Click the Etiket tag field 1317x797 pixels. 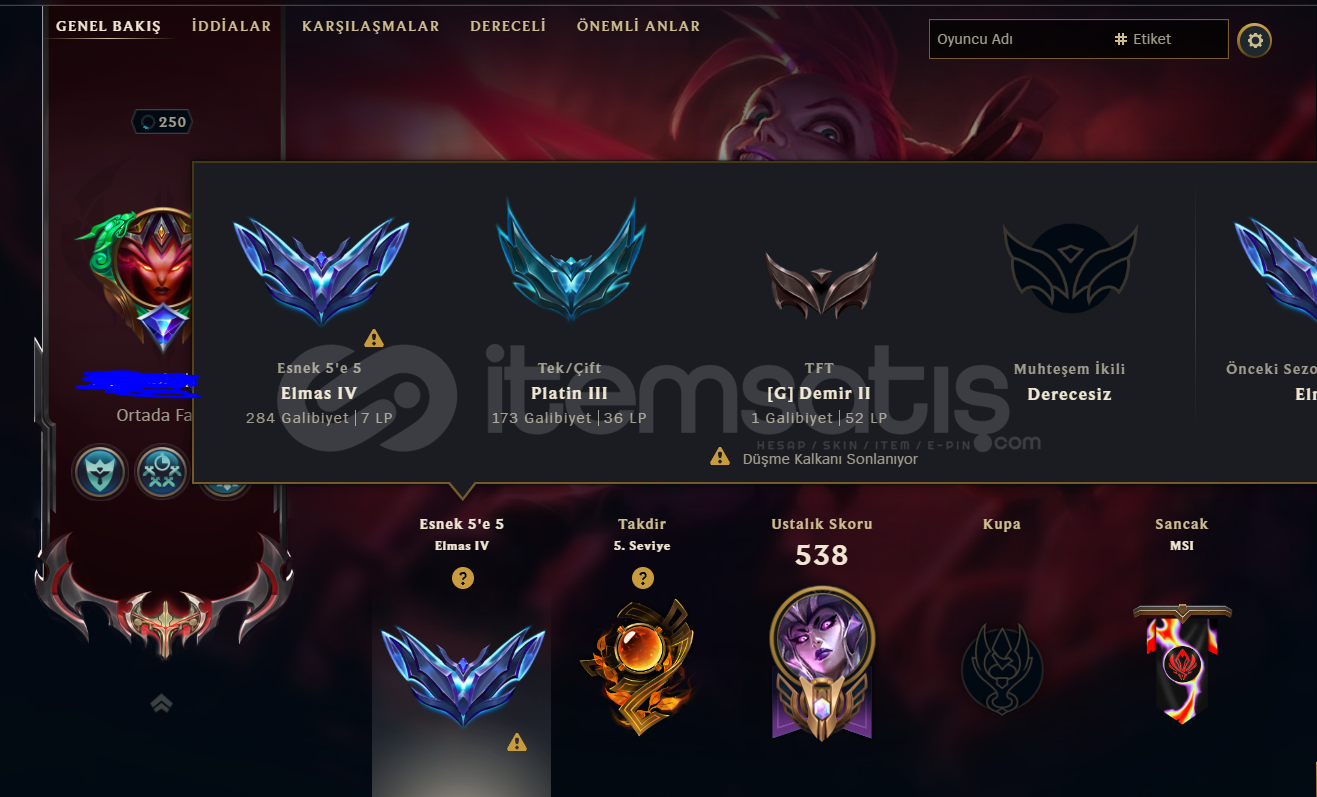pyautogui.click(x=1168, y=39)
